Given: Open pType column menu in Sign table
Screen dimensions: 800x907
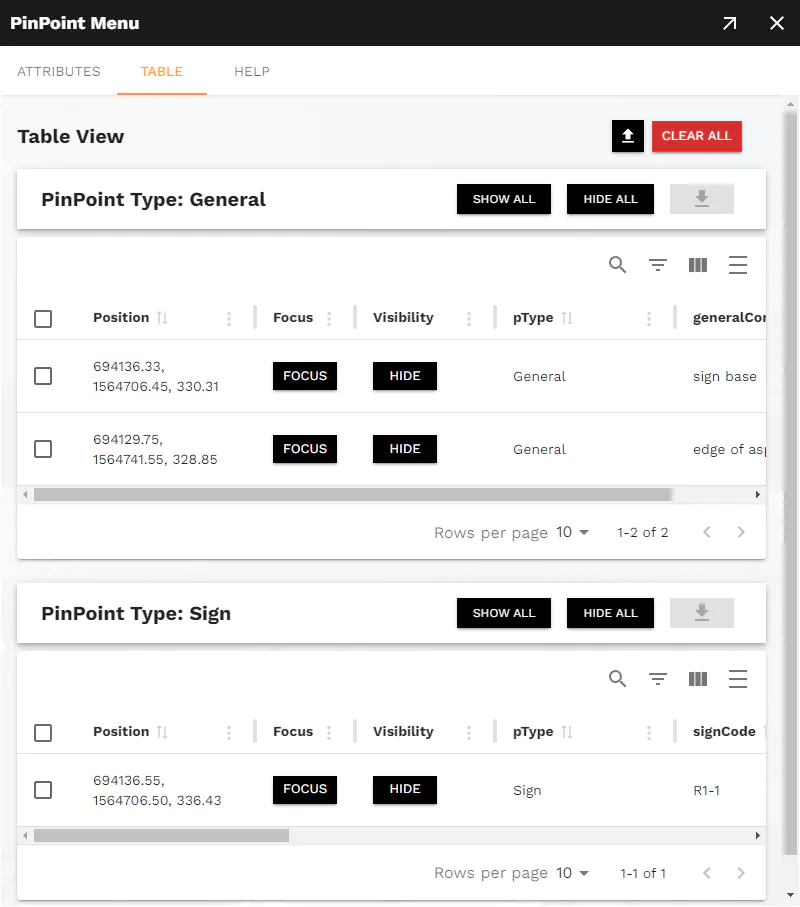Looking at the screenshot, I should (x=648, y=733).
